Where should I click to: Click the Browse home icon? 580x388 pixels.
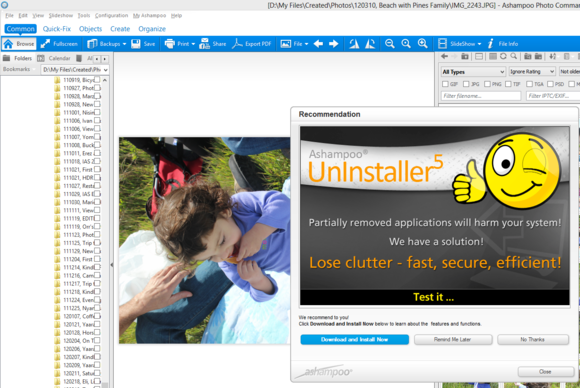point(8,44)
